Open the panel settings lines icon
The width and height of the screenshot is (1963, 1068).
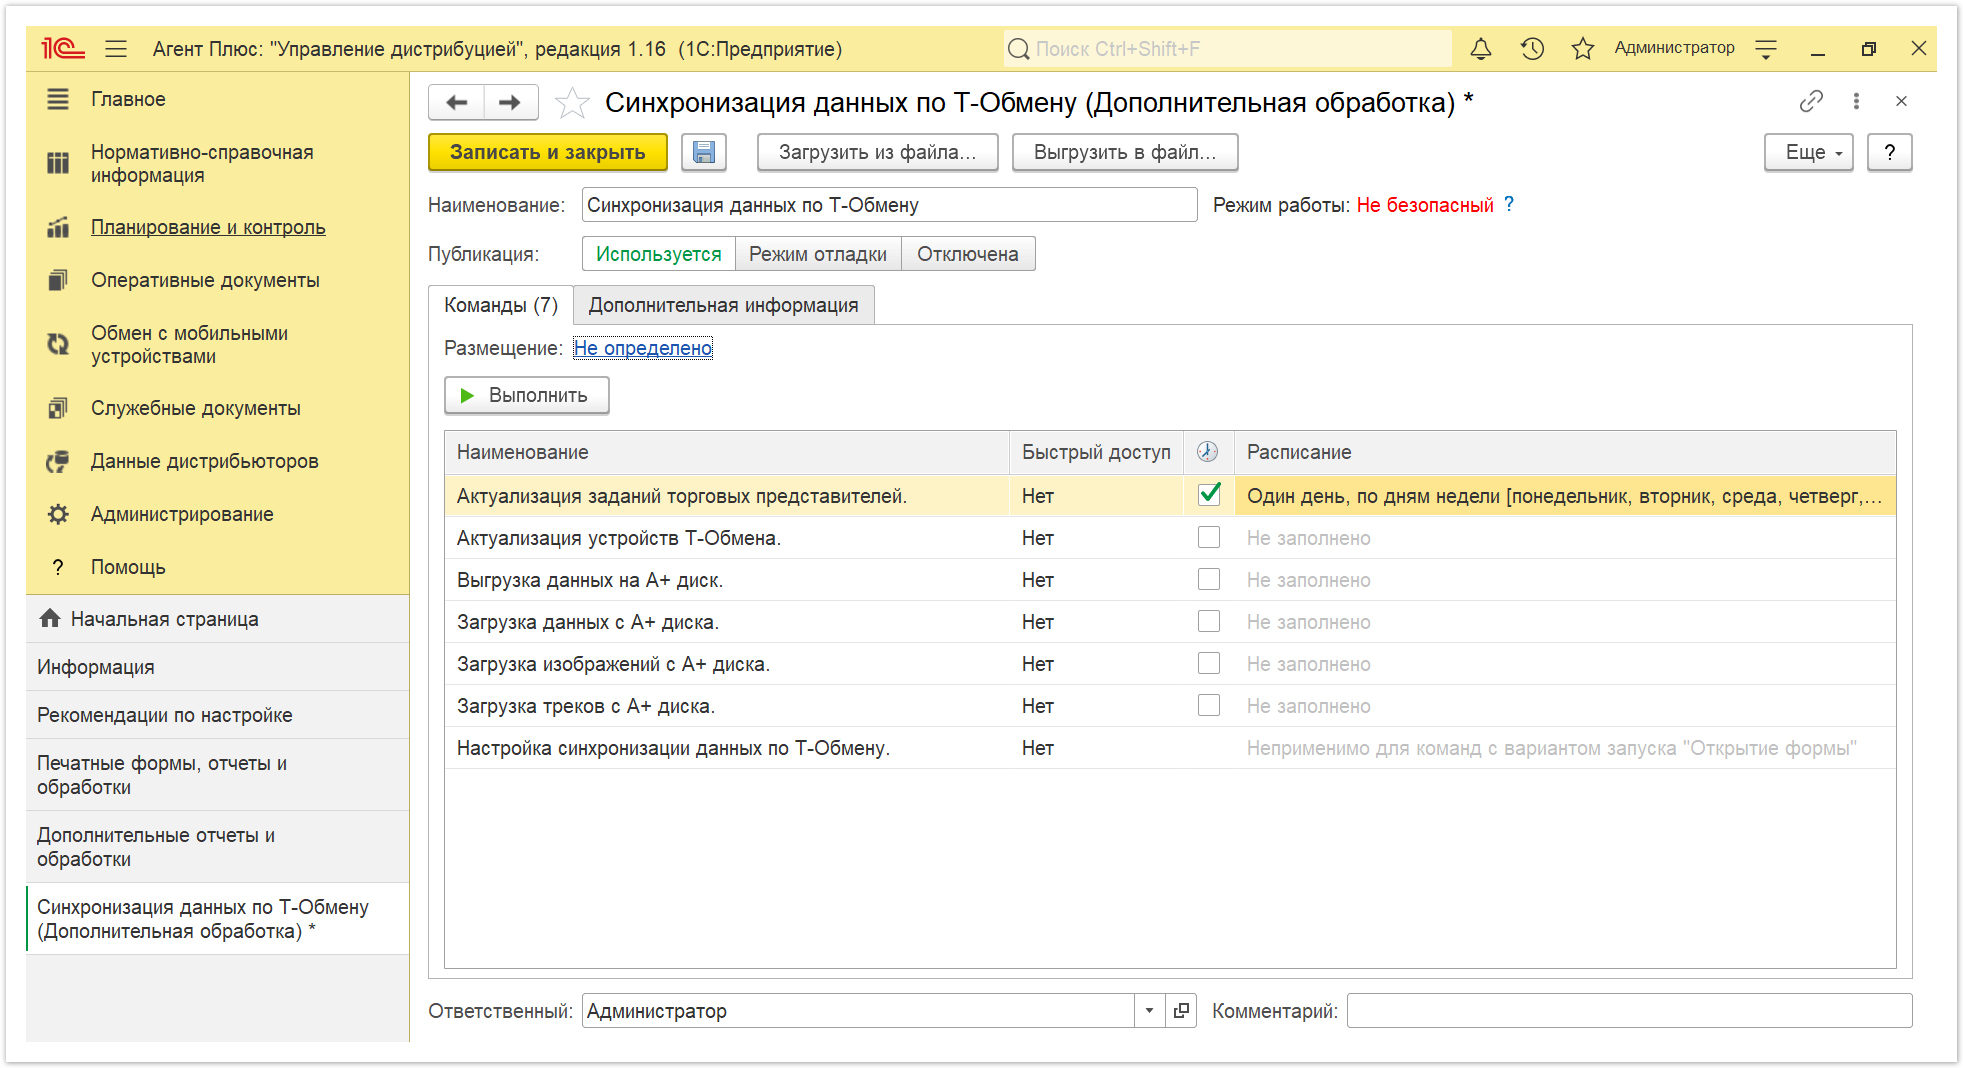tap(1766, 48)
